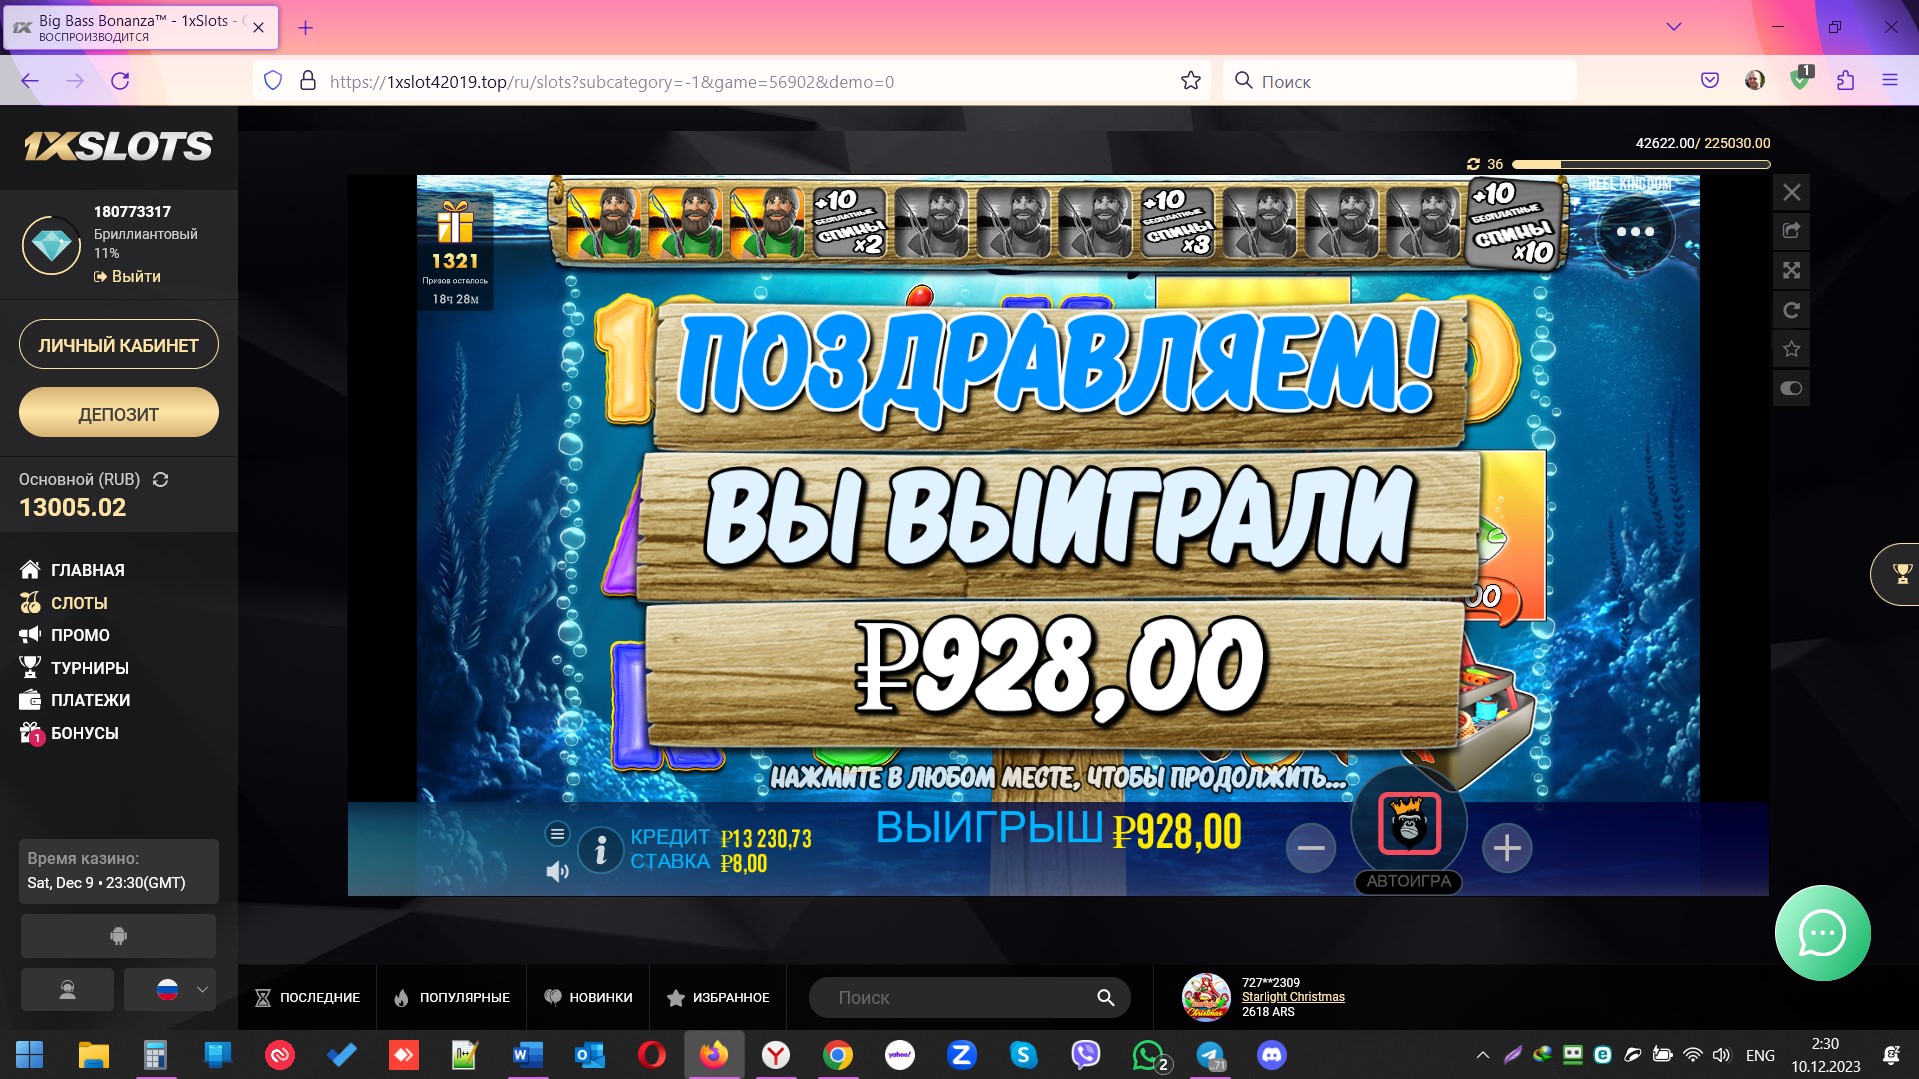Viewport: 1919px width, 1079px height.
Task: Show hidden system tray icons
Action: point(1482,1055)
